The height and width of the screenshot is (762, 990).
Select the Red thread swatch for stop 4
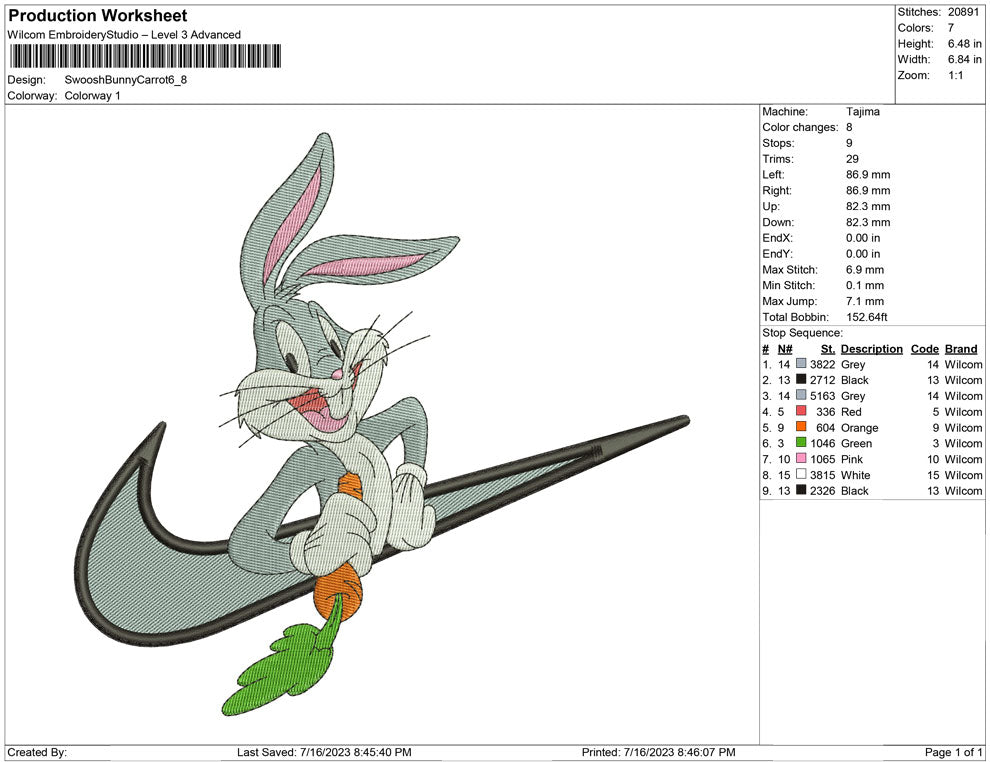[800, 412]
